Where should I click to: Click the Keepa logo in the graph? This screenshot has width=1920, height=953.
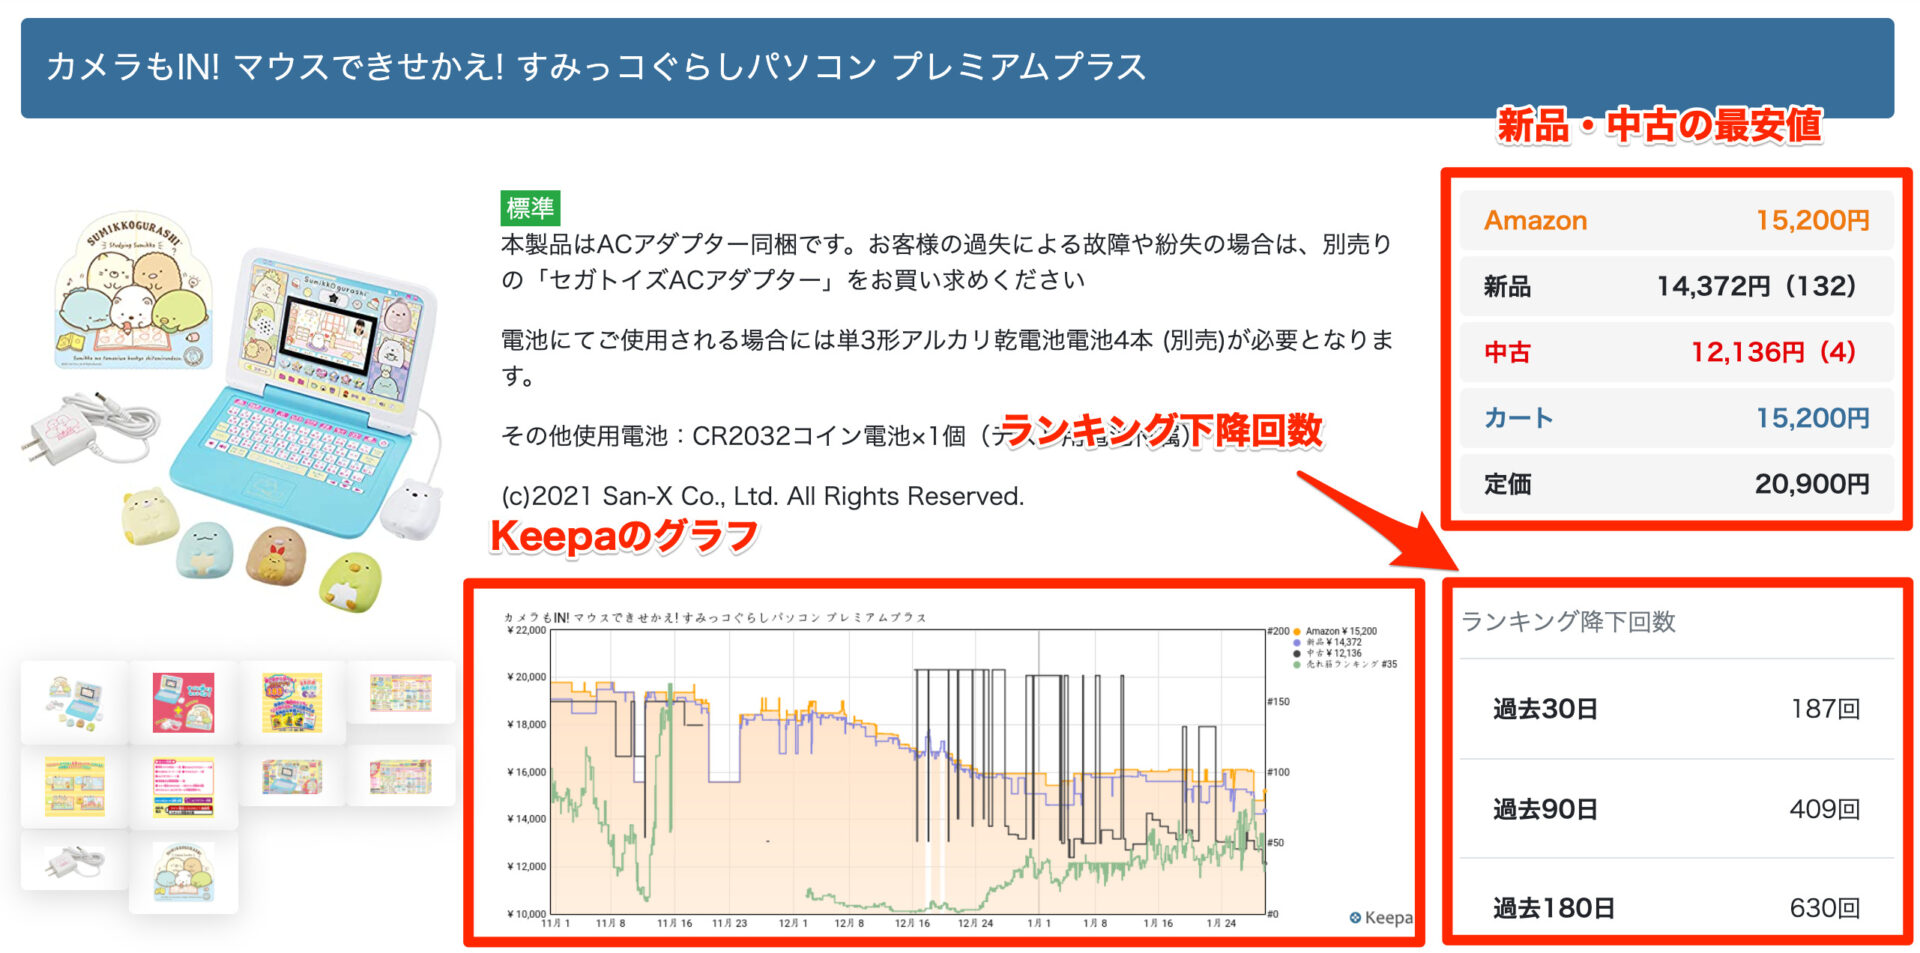coord(1381,917)
